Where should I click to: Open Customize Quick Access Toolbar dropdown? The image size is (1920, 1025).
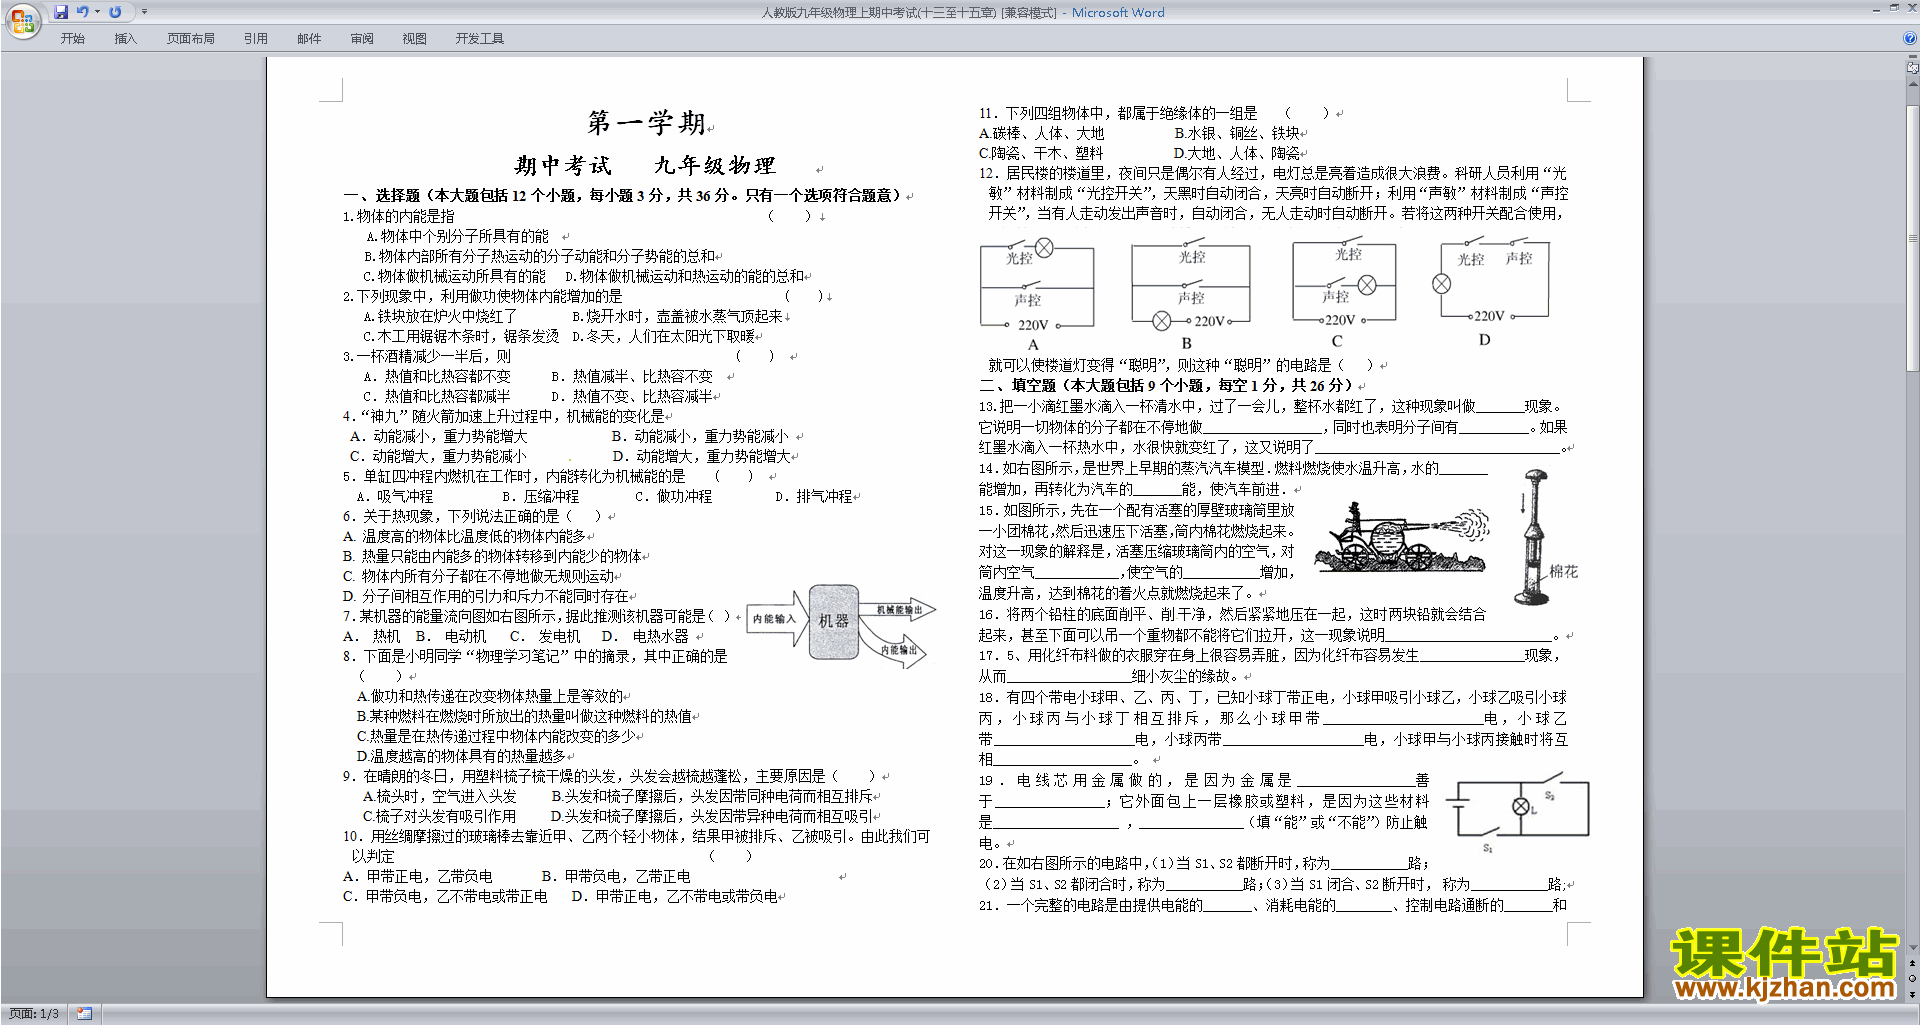point(144,12)
